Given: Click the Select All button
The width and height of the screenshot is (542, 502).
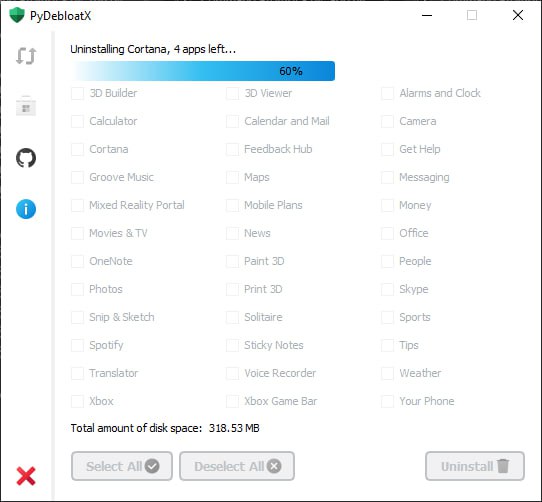Looking at the screenshot, I should click(122, 466).
